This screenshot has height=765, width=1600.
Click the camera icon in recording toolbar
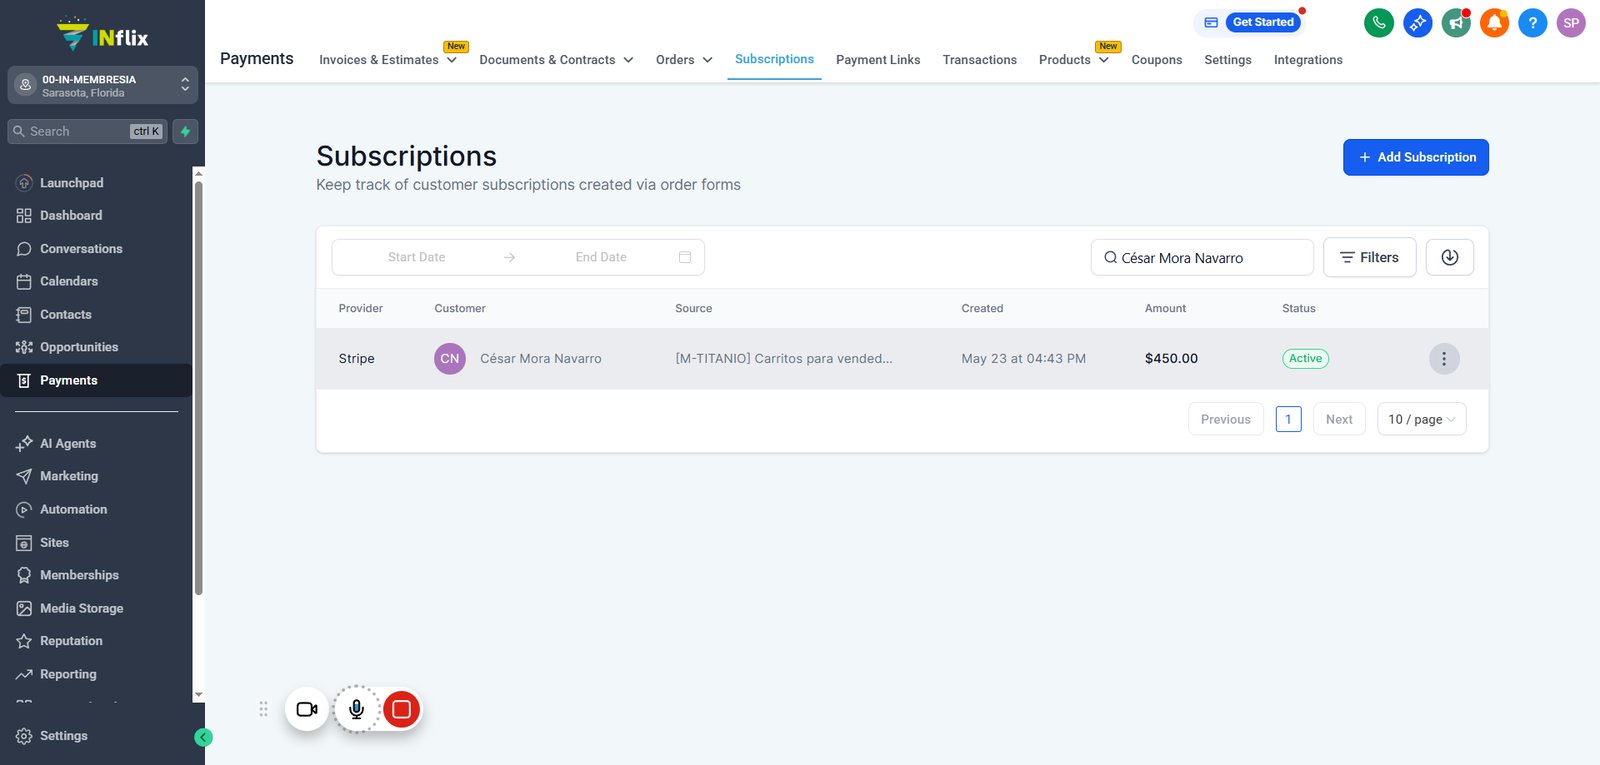pos(307,709)
